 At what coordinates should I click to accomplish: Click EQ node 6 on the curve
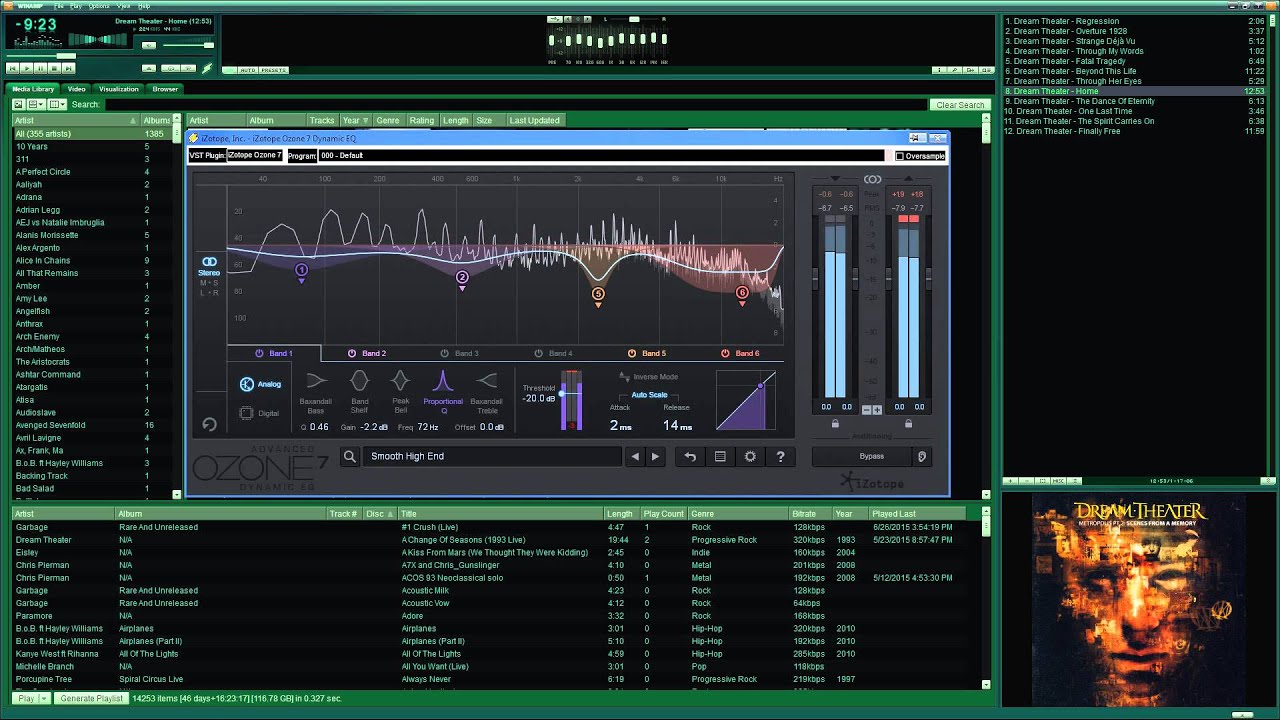[x=742, y=293]
